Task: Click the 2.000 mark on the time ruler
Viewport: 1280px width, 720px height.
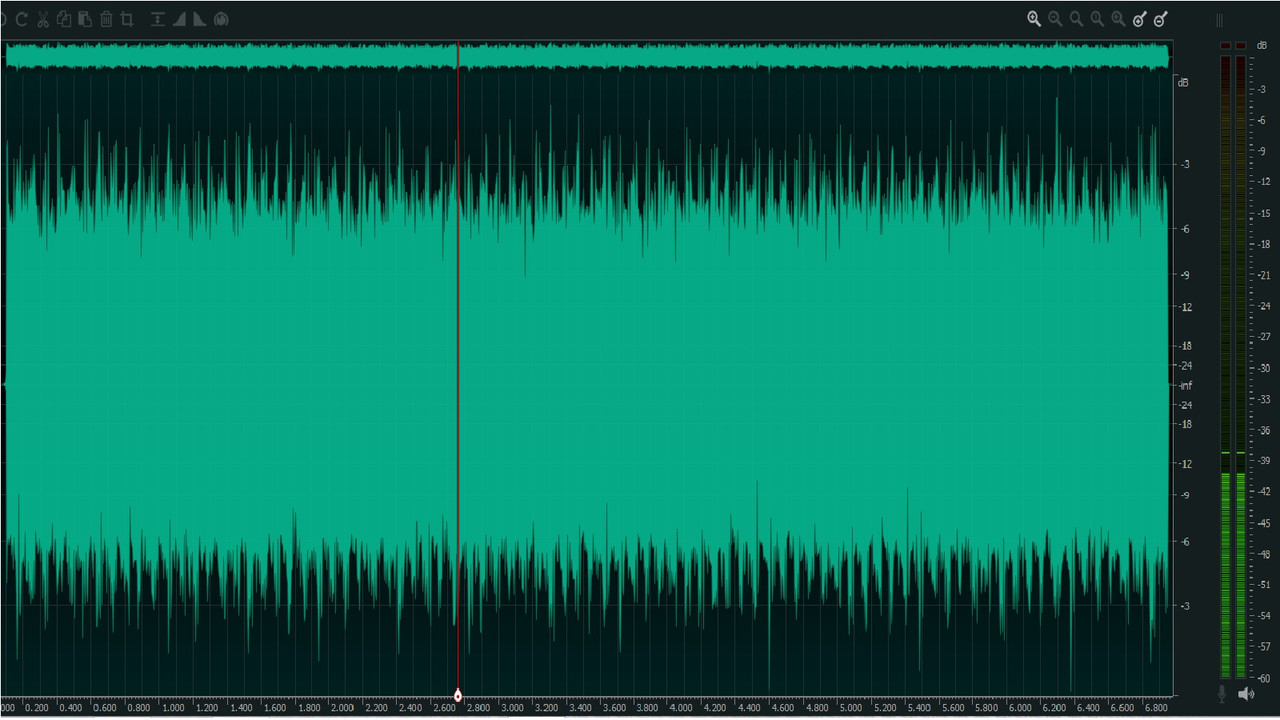Action: click(x=342, y=708)
